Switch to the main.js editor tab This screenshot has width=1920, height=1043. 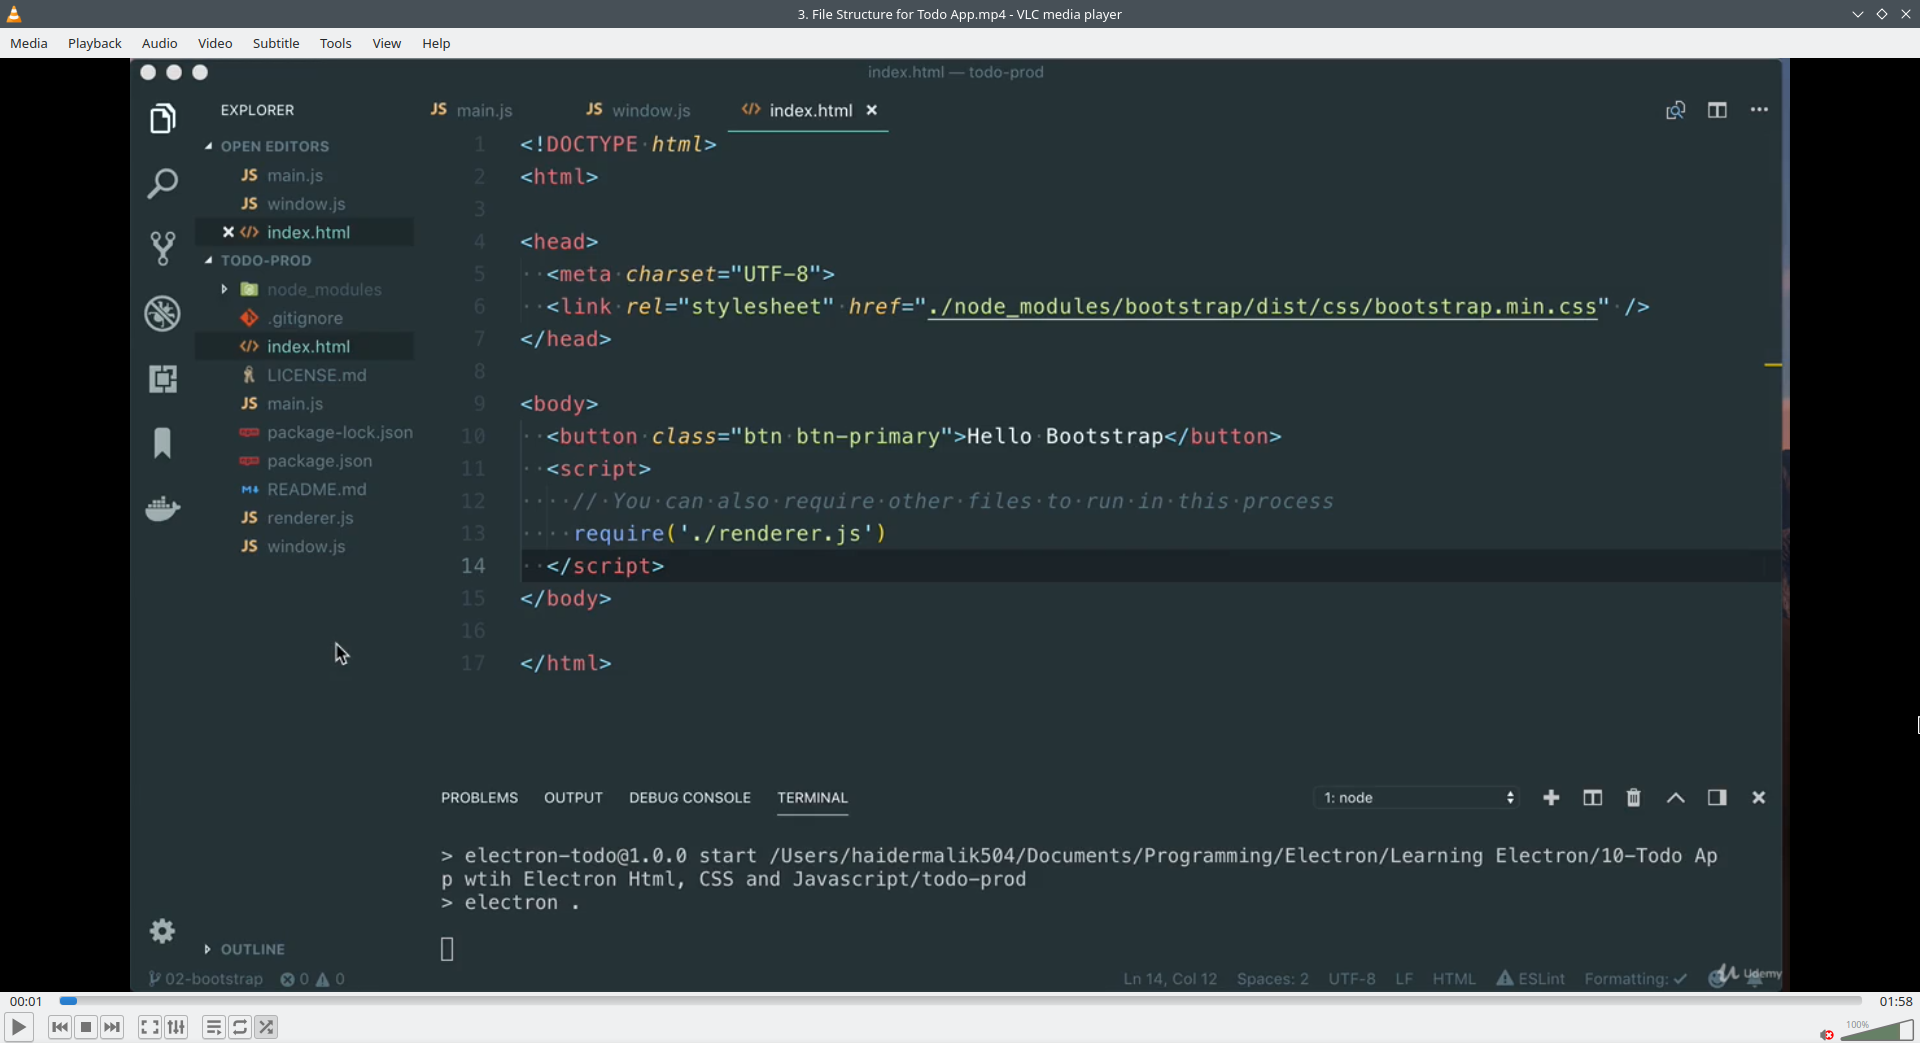pos(472,110)
